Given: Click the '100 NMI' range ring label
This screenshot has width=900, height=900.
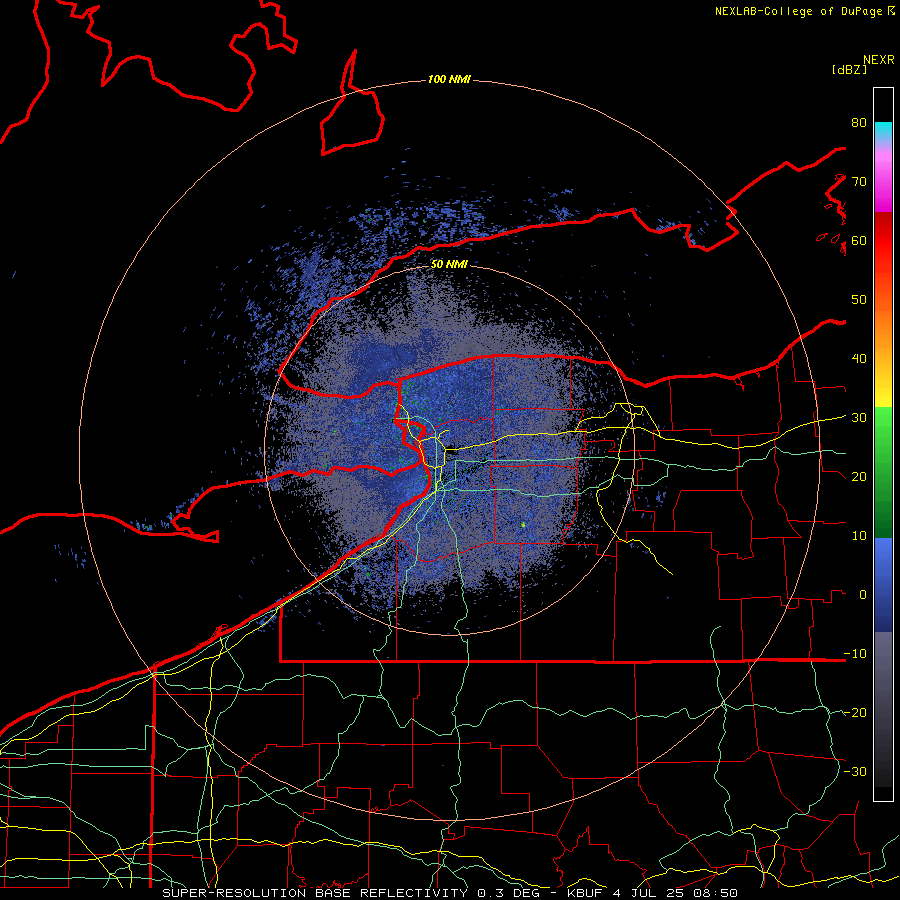Looking at the screenshot, I should pyautogui.click(x=449, y=79).
